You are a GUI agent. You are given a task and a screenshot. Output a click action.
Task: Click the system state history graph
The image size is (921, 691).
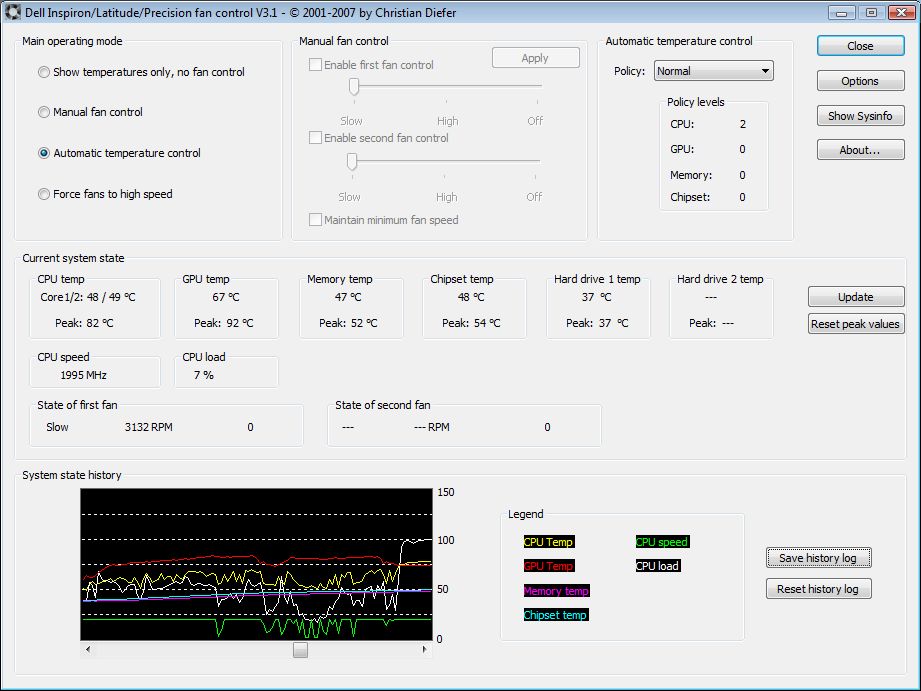pos(257,564)
